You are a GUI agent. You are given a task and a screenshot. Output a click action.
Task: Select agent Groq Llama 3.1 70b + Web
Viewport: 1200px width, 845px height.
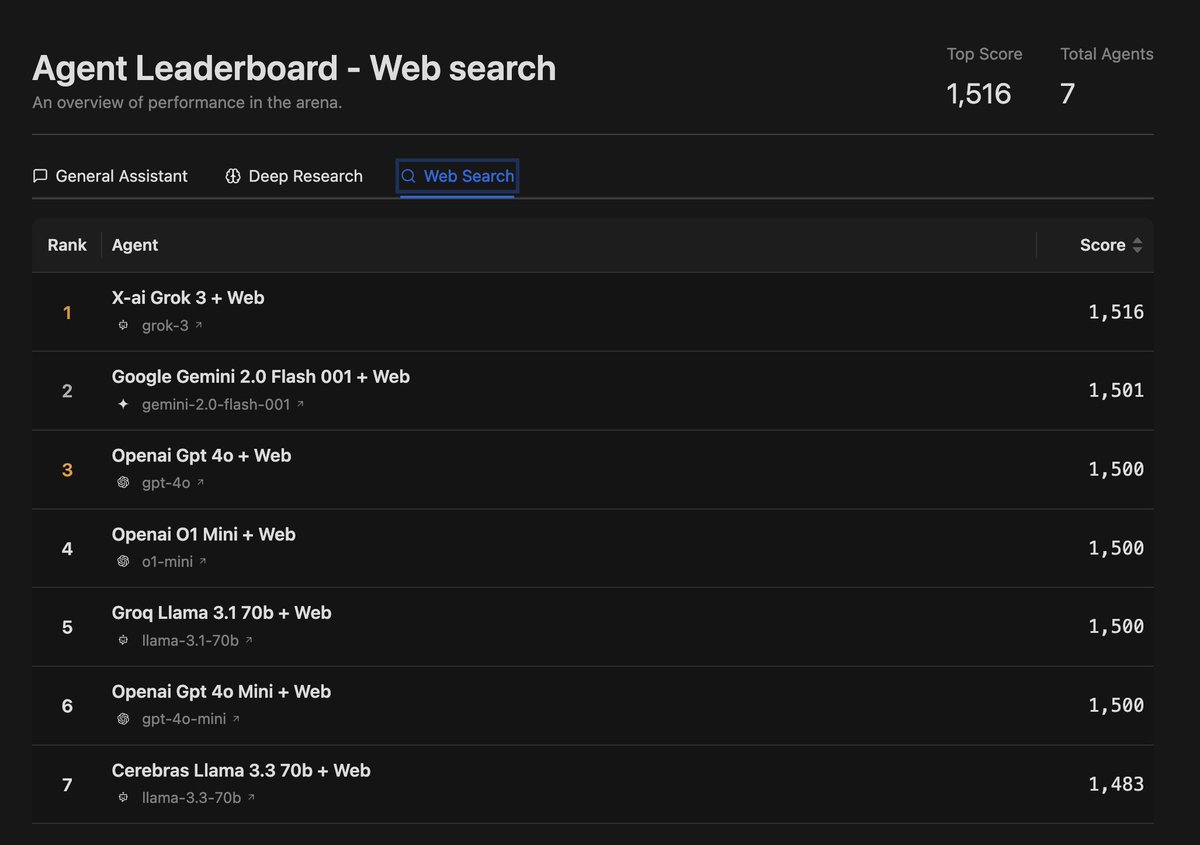[x=221, y=613]
